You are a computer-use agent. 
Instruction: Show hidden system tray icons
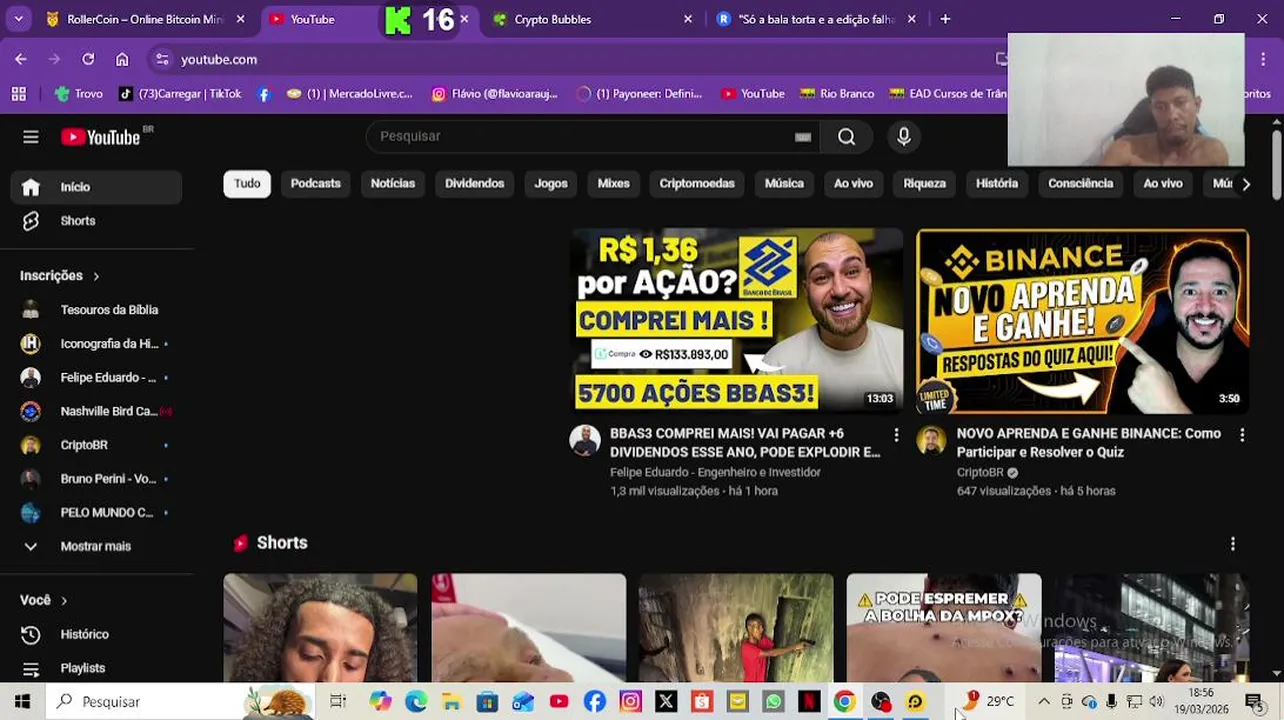tap(1044, 702)
